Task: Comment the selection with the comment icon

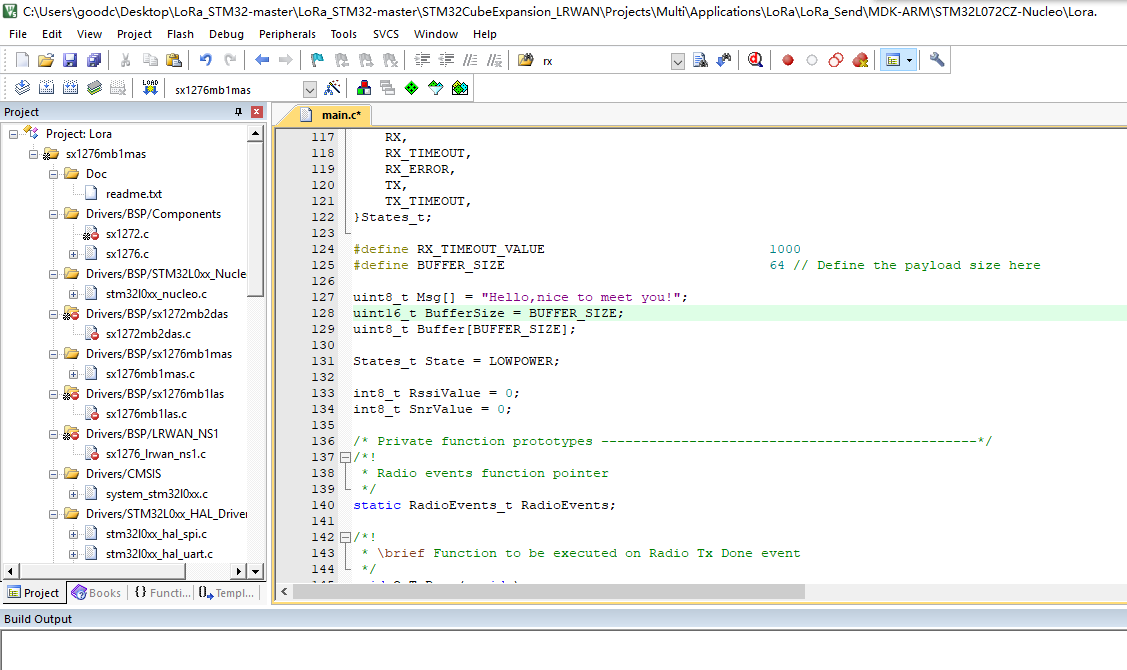Action: [x=470, y=60]
